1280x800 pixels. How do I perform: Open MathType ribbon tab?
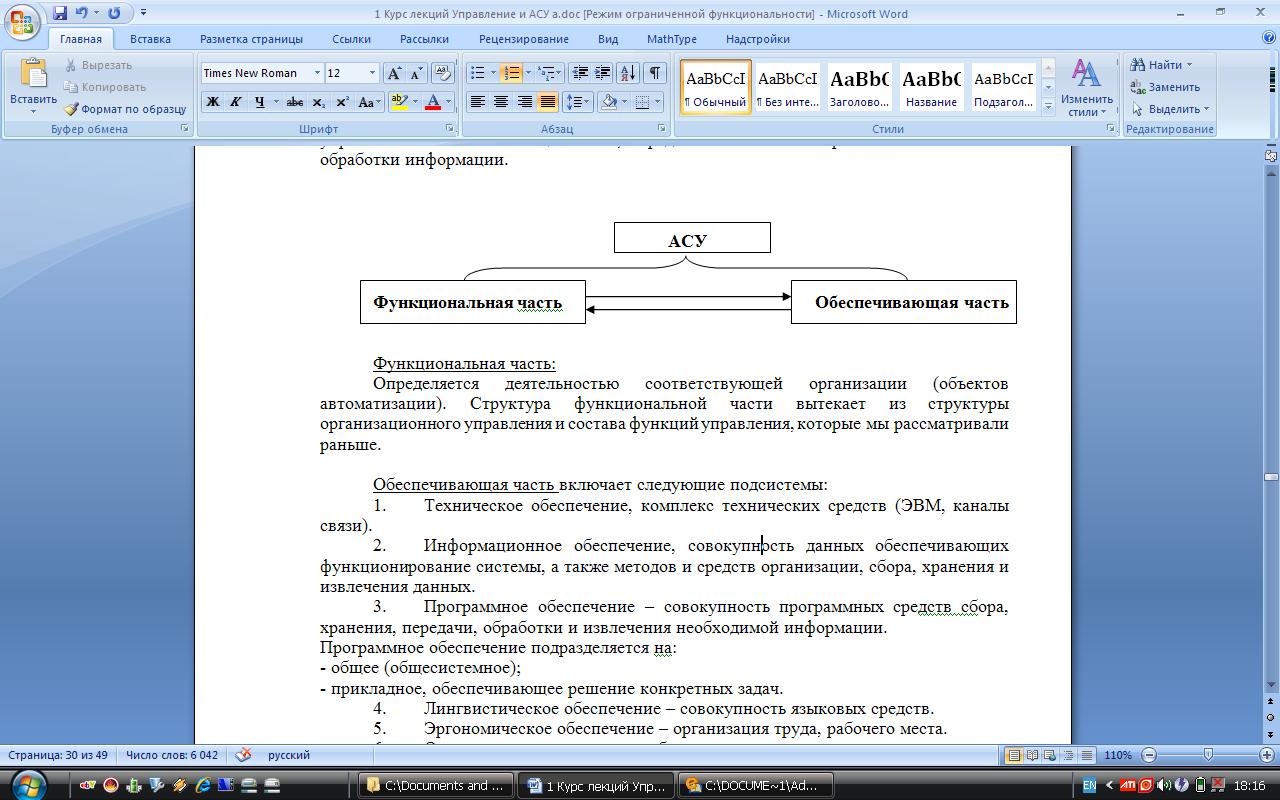click(x=671, y=39)
